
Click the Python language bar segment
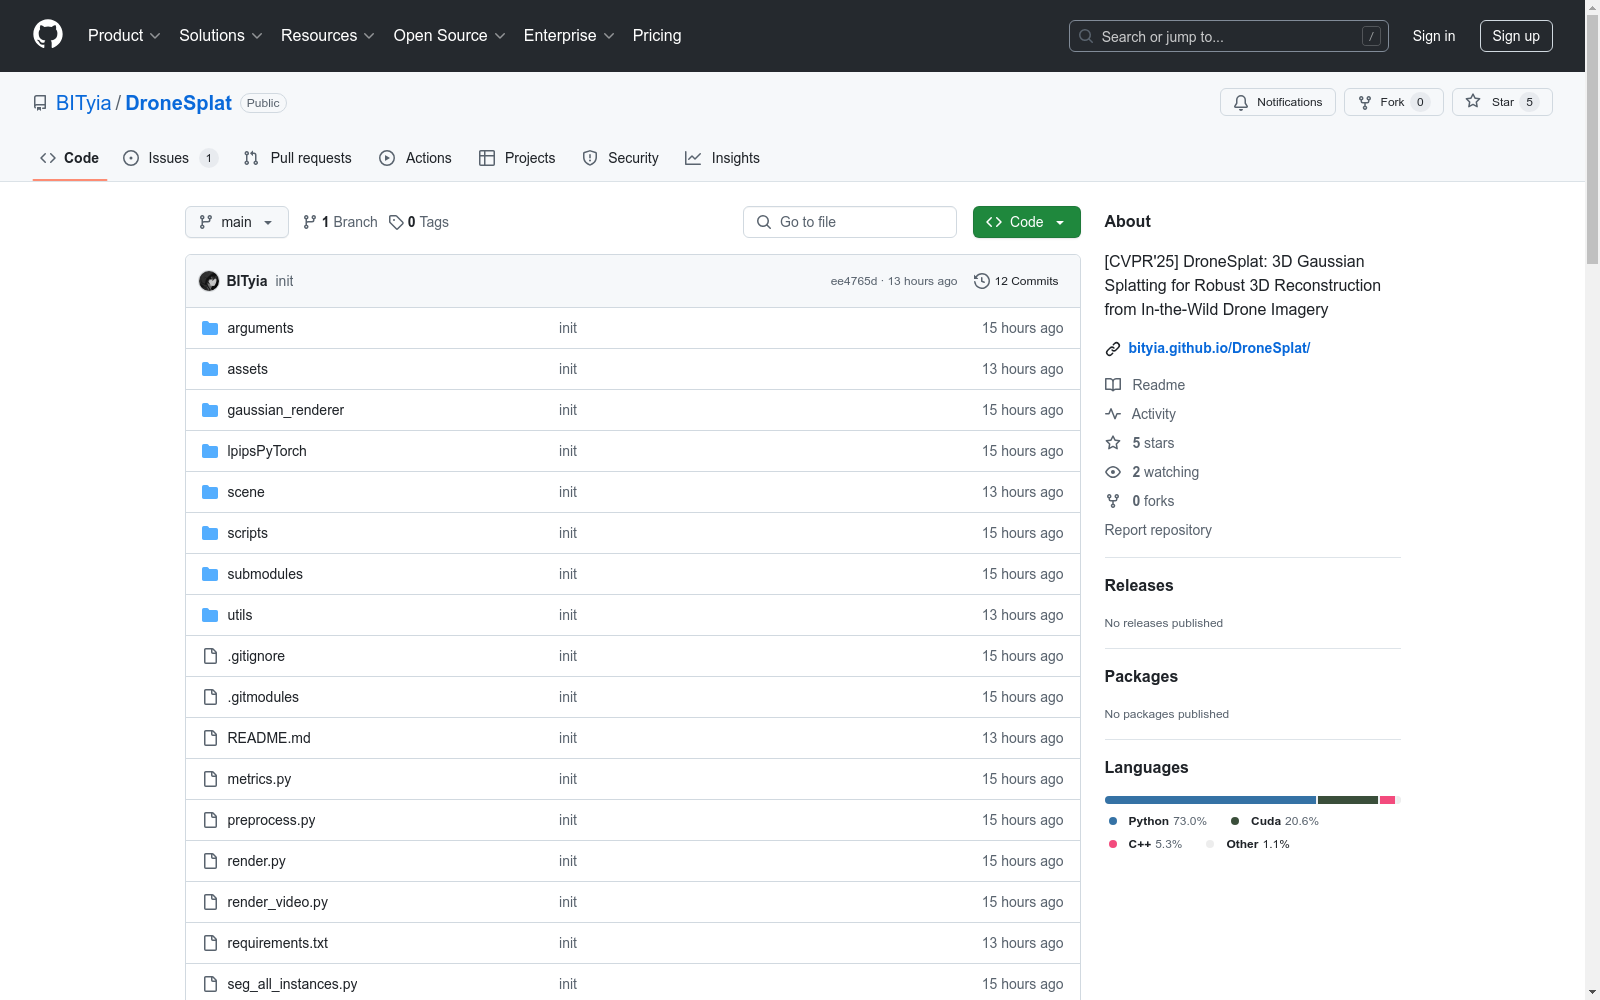[1210, 800]
